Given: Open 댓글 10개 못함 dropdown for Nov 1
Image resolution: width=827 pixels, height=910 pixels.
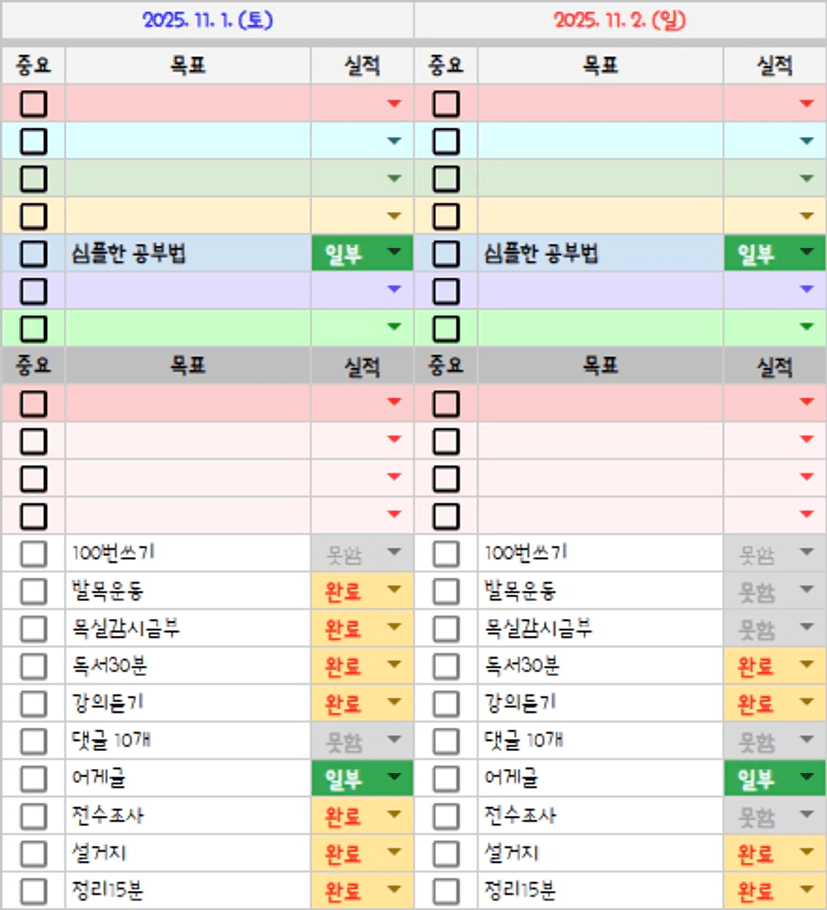Looking at the screenshot, I should pos(393,741).
